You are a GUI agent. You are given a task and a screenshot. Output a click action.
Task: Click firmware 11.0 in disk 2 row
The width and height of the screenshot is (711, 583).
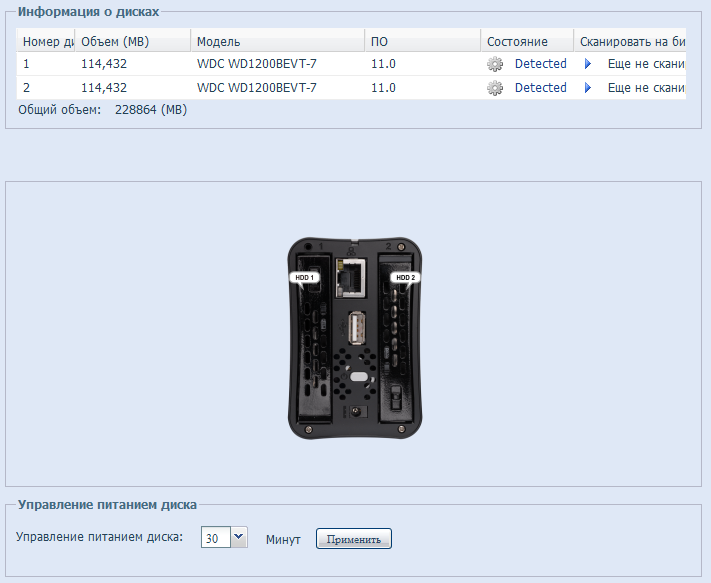383,87
